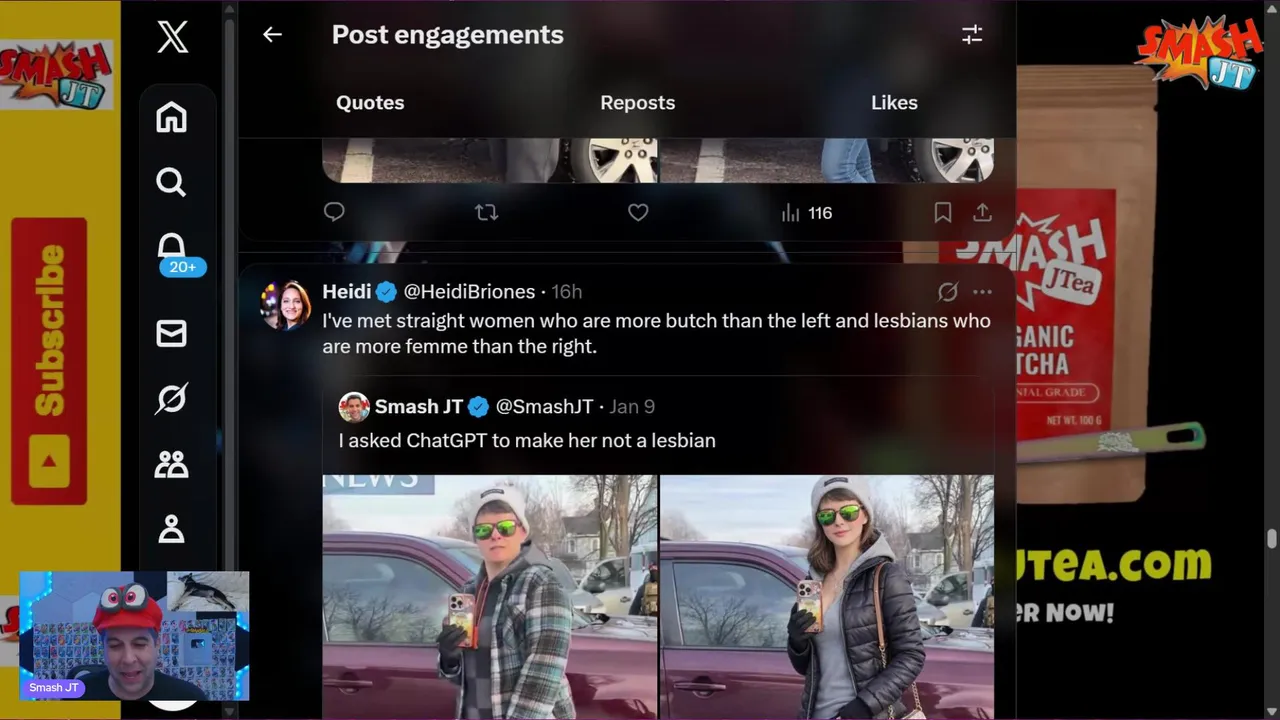
Task: Open Explore with the magnifier icon
Action: (x=171, y=182)
